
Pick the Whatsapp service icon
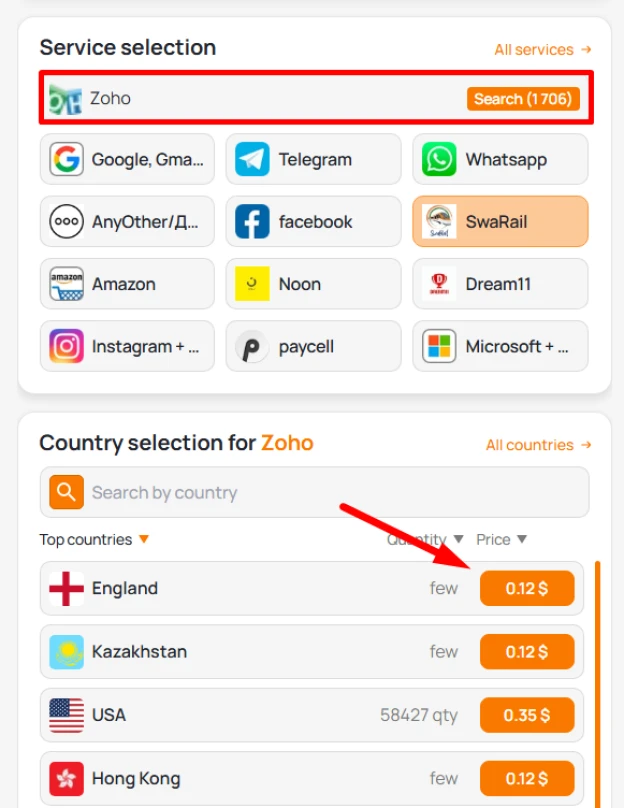tap(439, 159)
